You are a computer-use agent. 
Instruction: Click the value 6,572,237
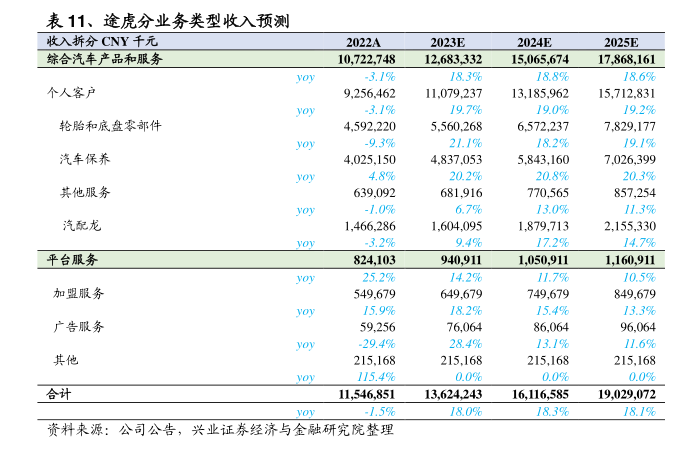543,127
